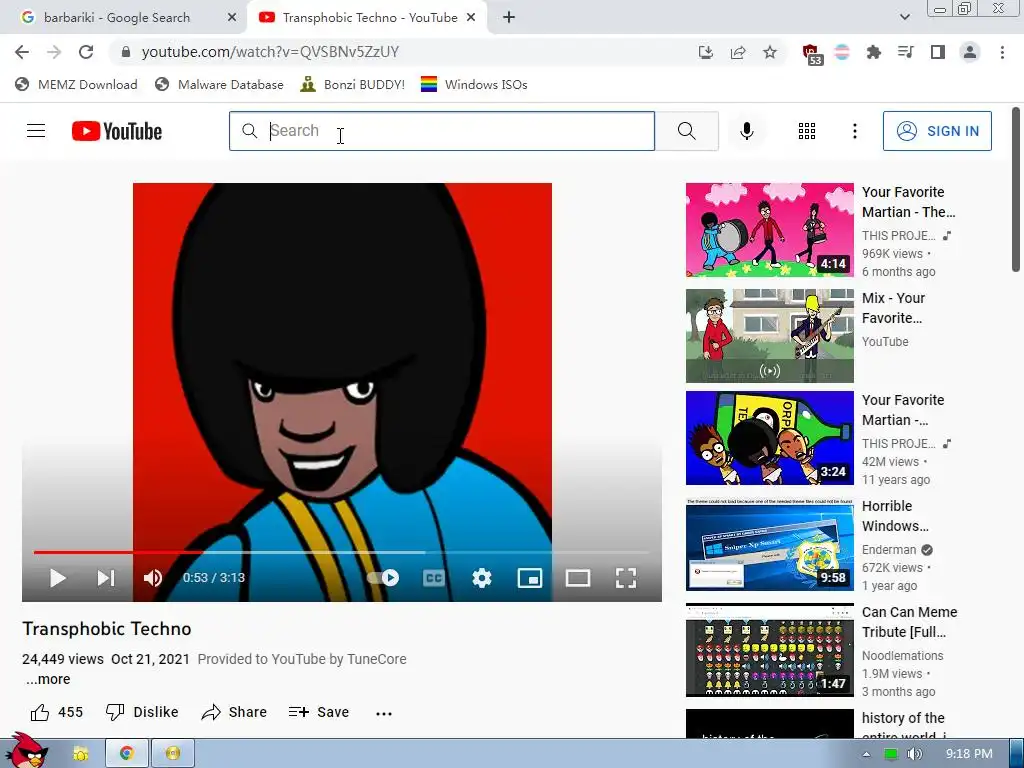The width and height of the screenshot is (1024, 768).
Task: Open the Horrible Windows video title
Action: pyautogui.click(x=895, y=516)
